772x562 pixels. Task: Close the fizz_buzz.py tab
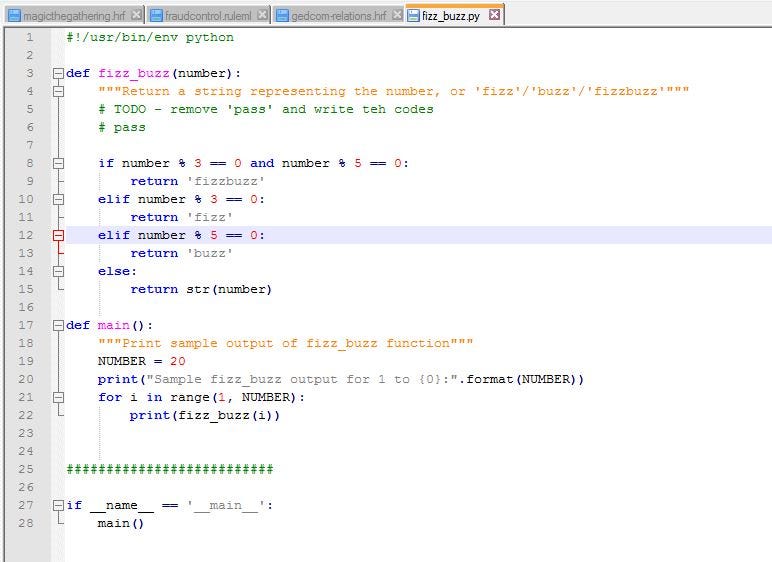(494, 15)
